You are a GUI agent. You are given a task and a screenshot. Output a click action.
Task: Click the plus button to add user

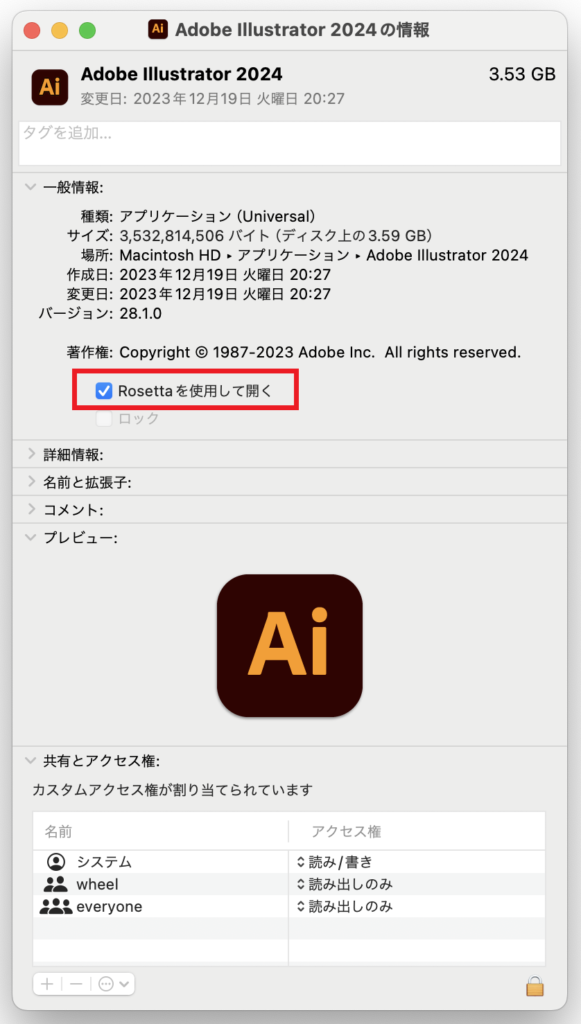tap(47, 984)
